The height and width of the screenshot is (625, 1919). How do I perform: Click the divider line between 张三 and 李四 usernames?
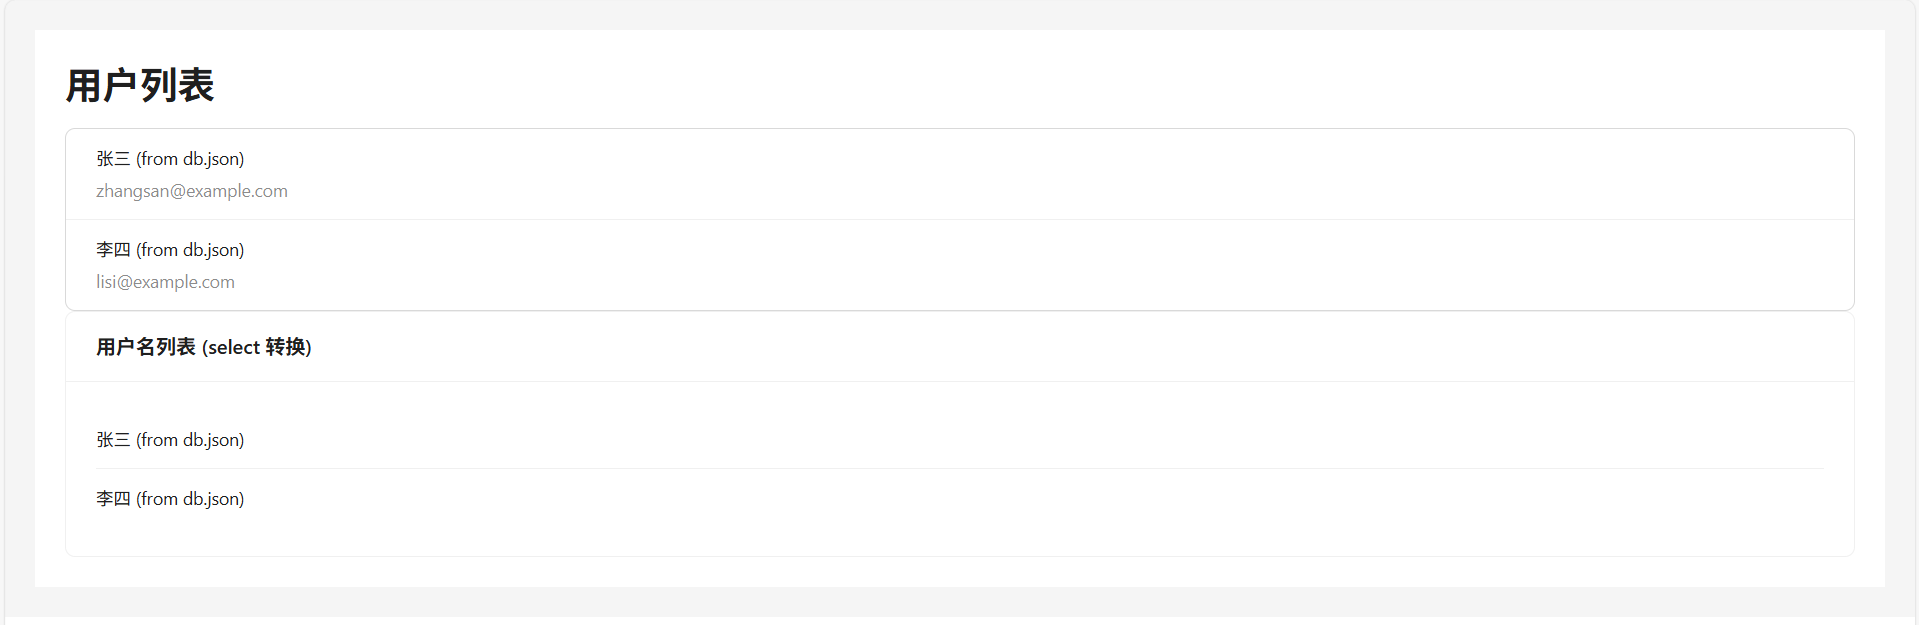point(960,469)
